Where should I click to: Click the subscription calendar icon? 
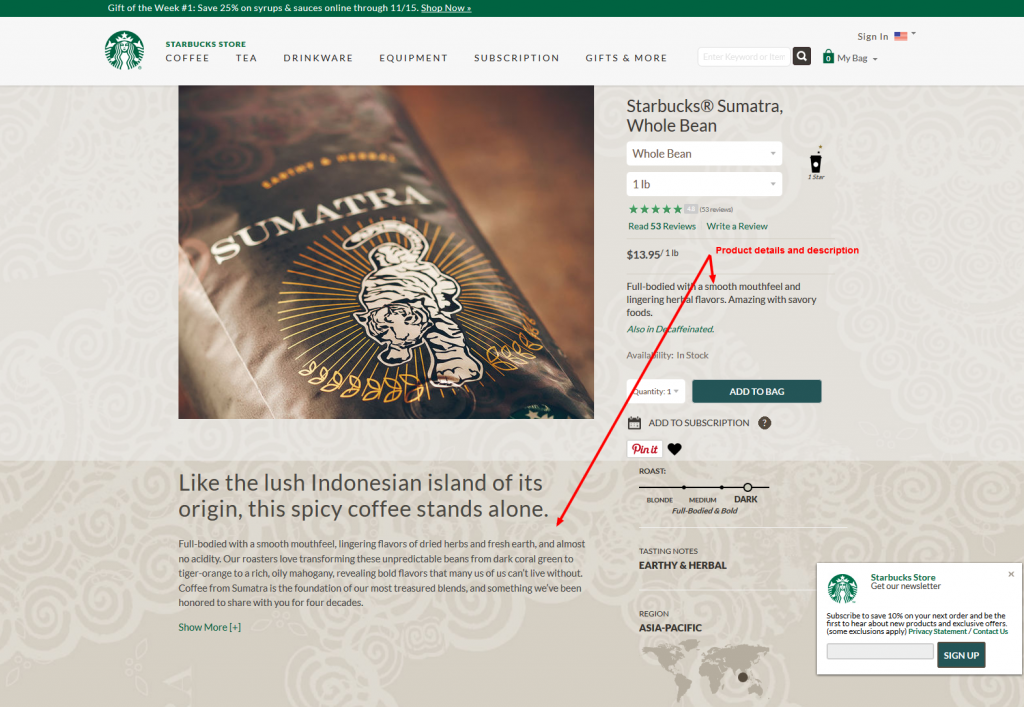click(634, 423)
